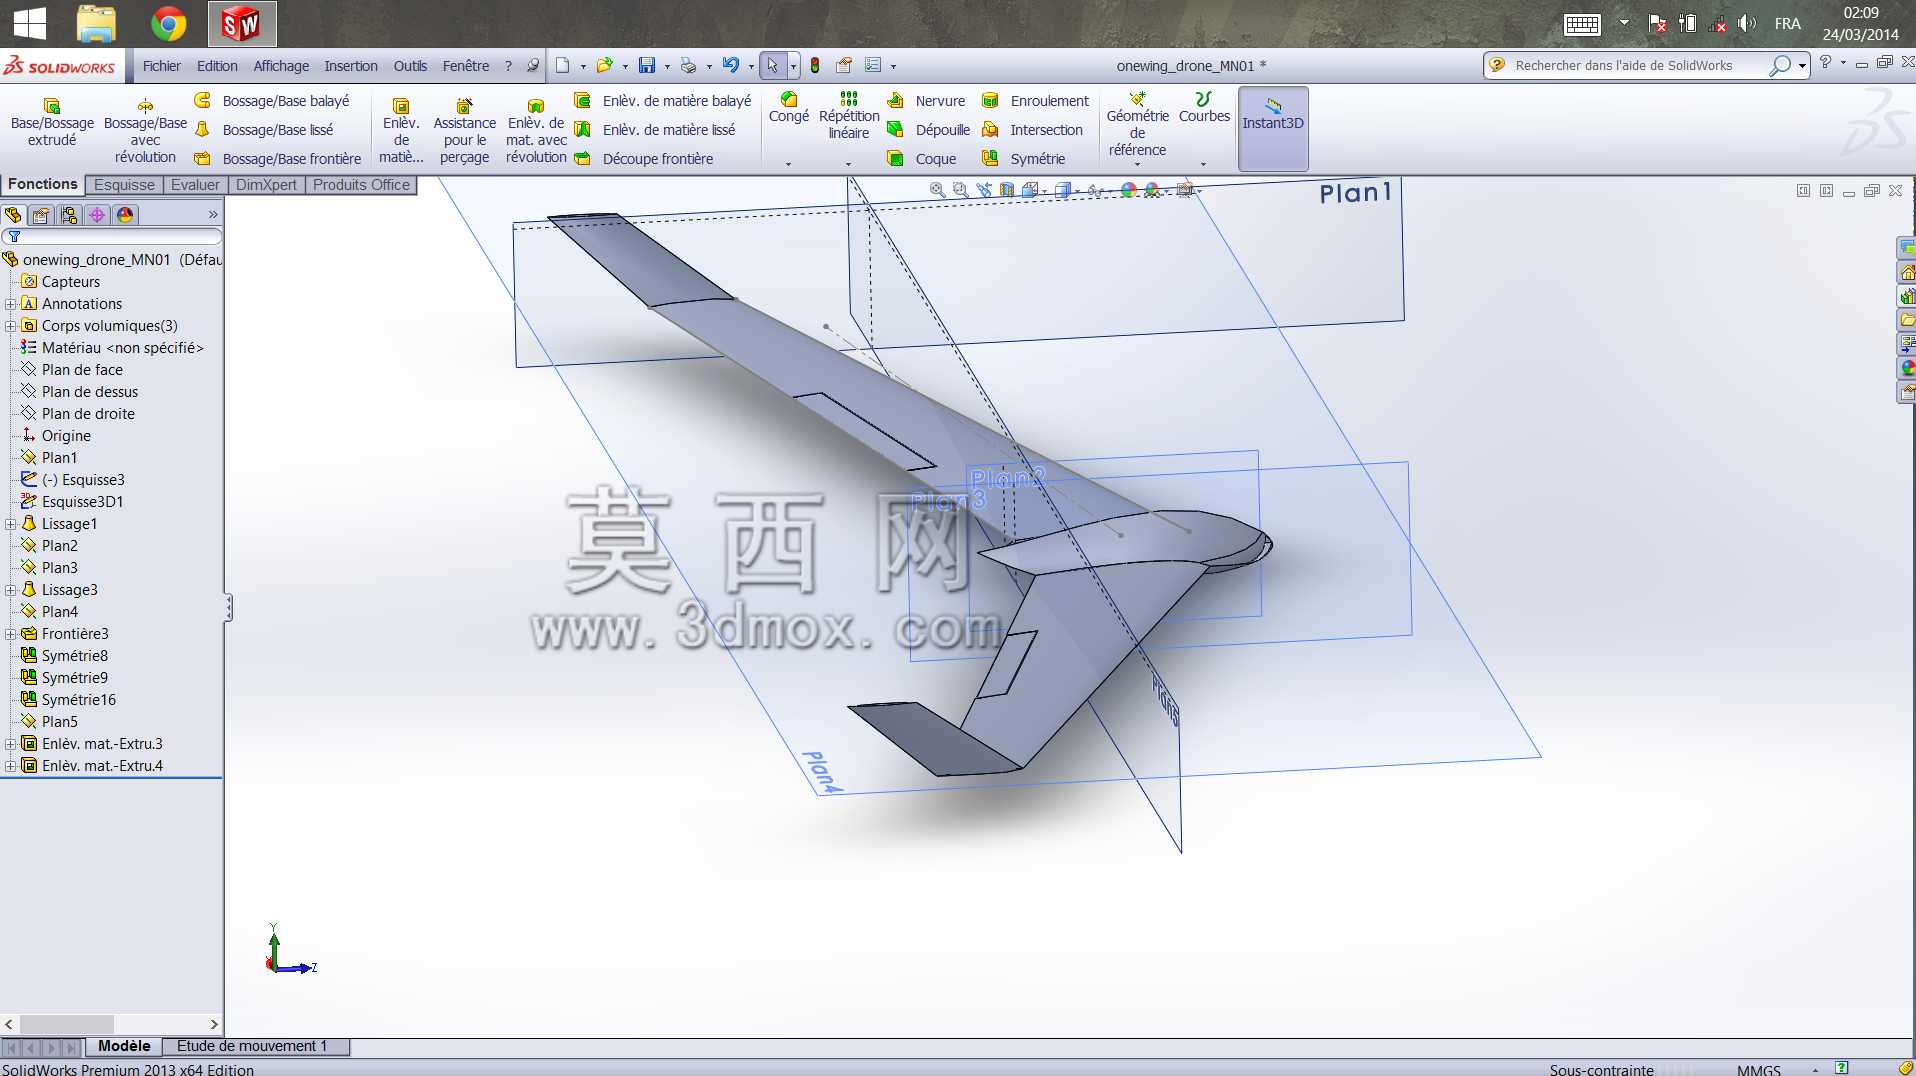The width and height of the screenshot is (1916, 1076).
Task: Open the Insertion menu
Action: [x=351, y=66]
